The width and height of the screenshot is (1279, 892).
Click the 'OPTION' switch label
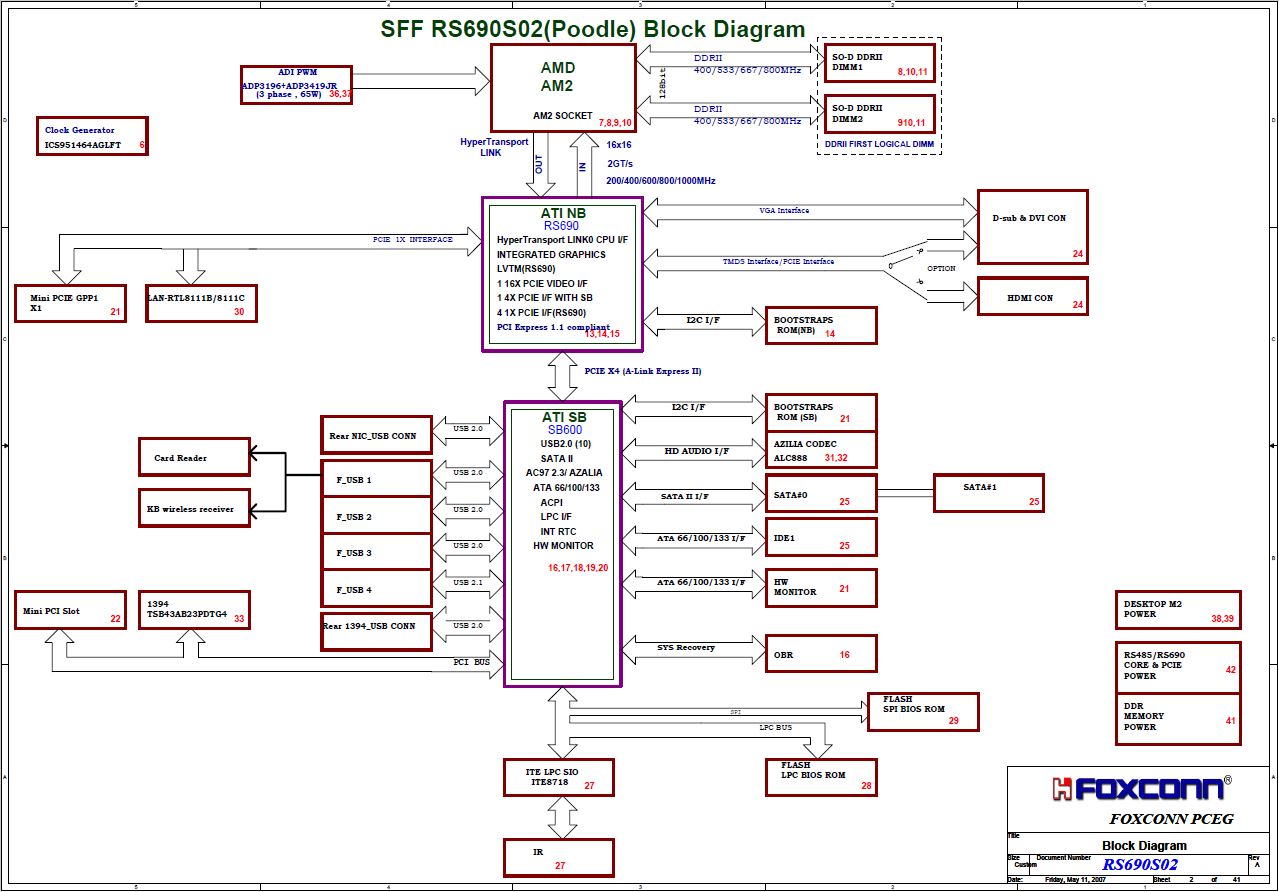pos(941,269)
